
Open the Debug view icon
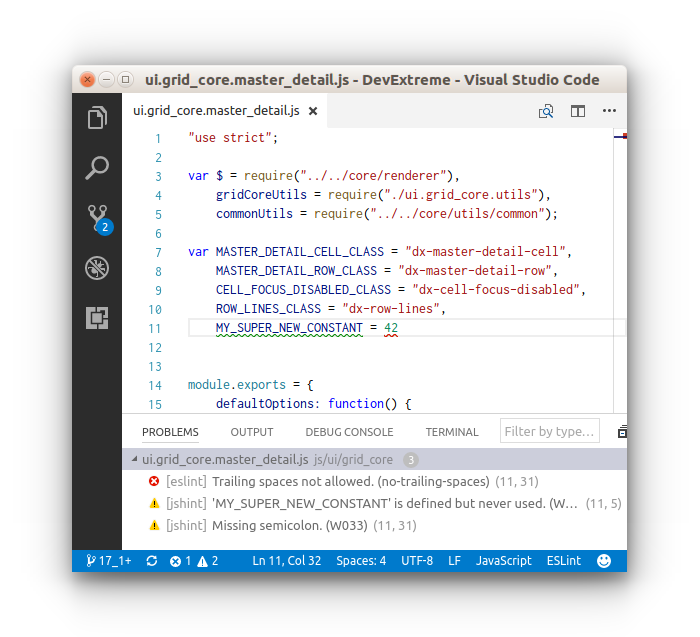click(x=97, y=268)
